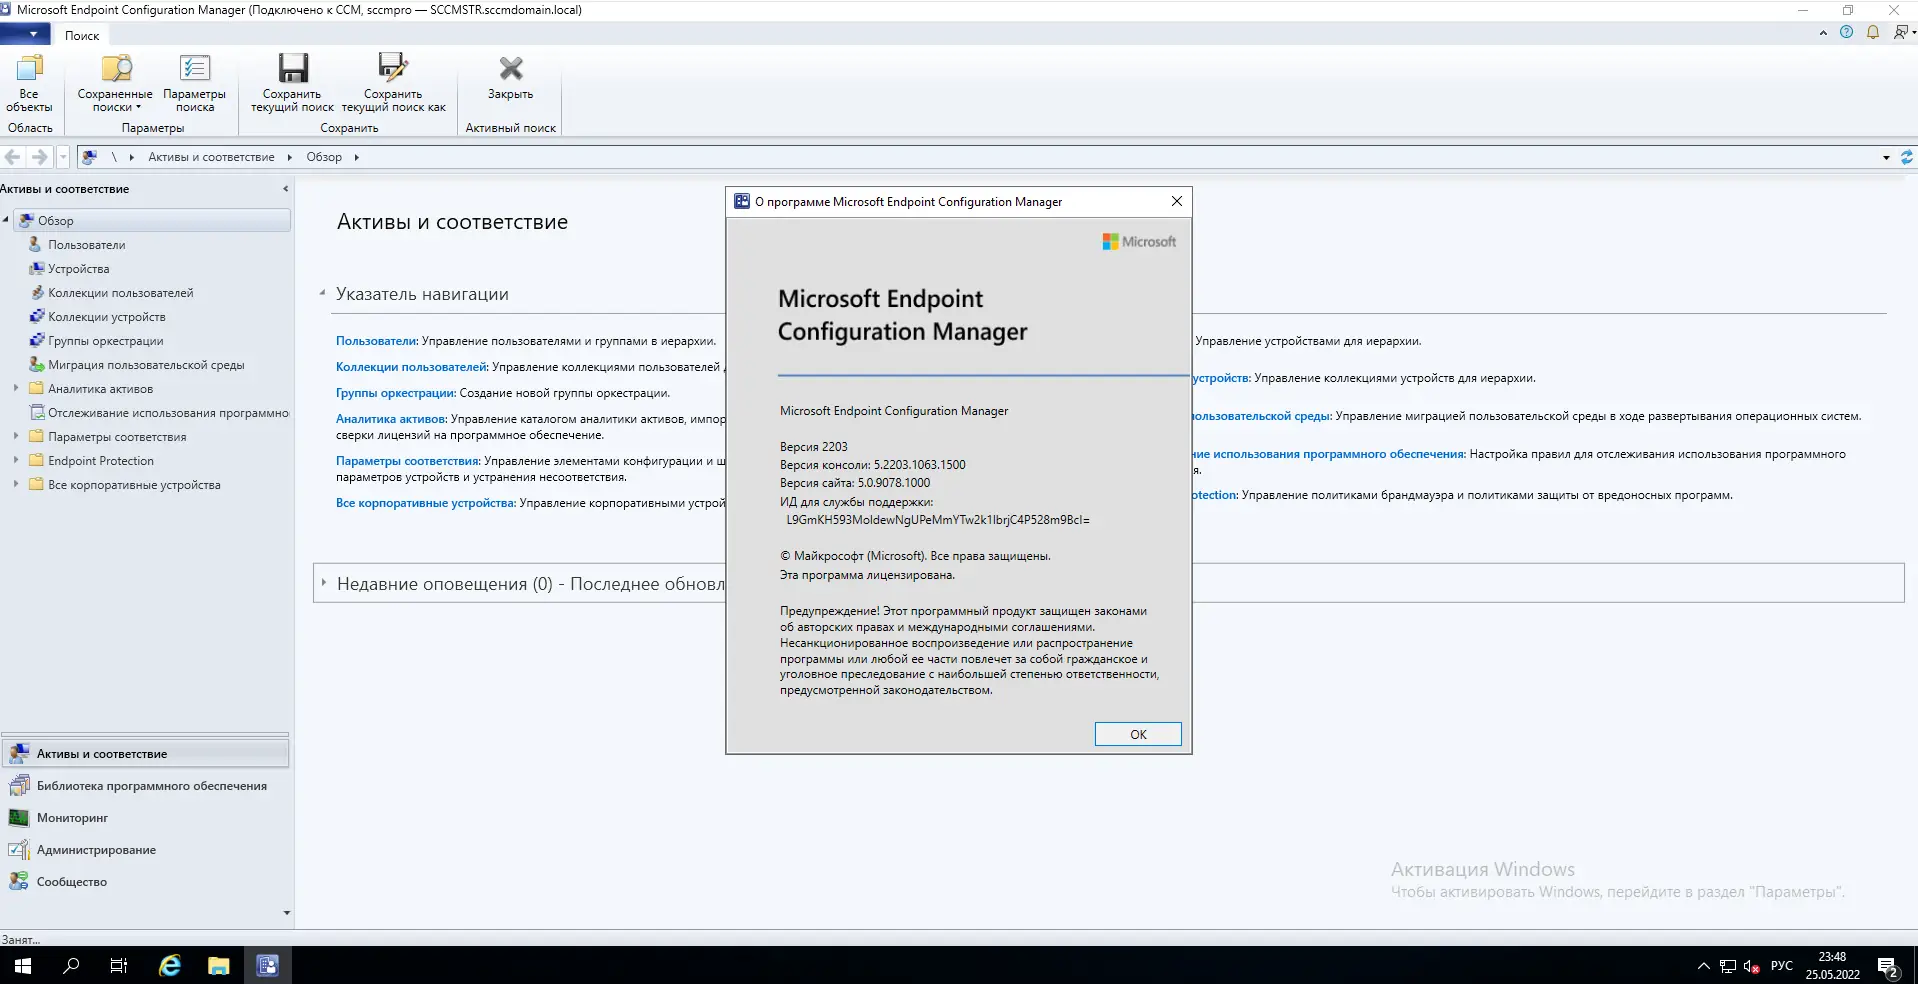
Task: Open File Explorer from the taskbar
Action: coord(218,966)
